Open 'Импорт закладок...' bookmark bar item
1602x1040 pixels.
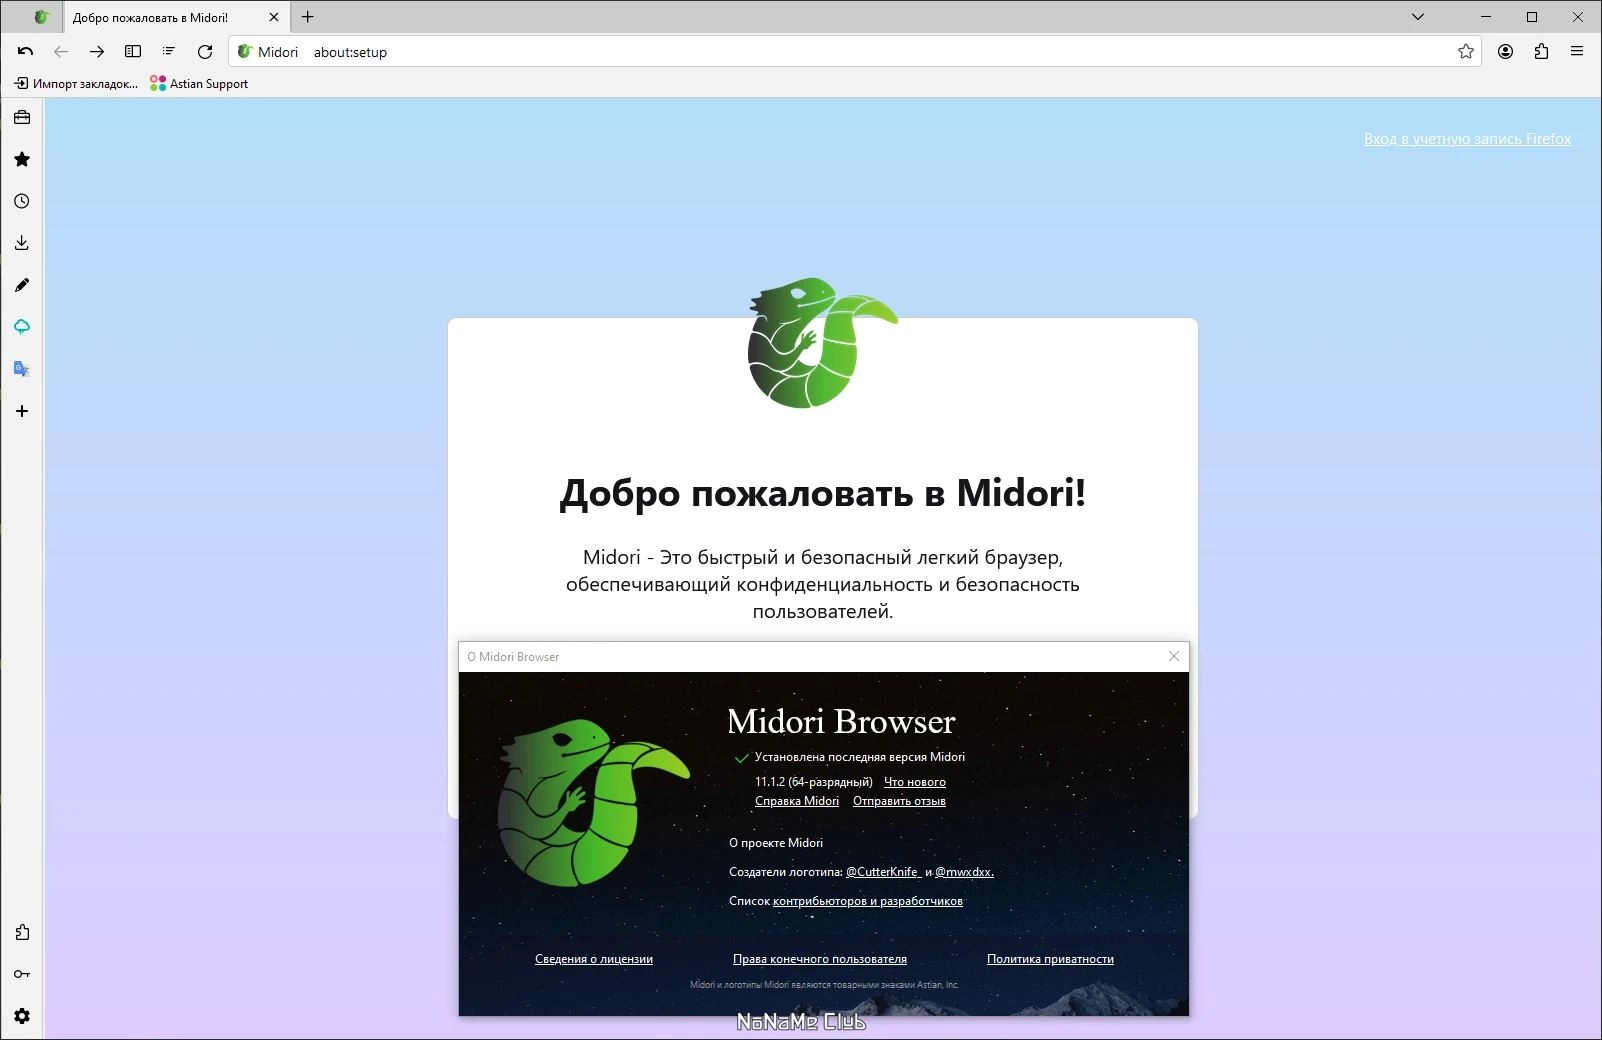[76, 84]
